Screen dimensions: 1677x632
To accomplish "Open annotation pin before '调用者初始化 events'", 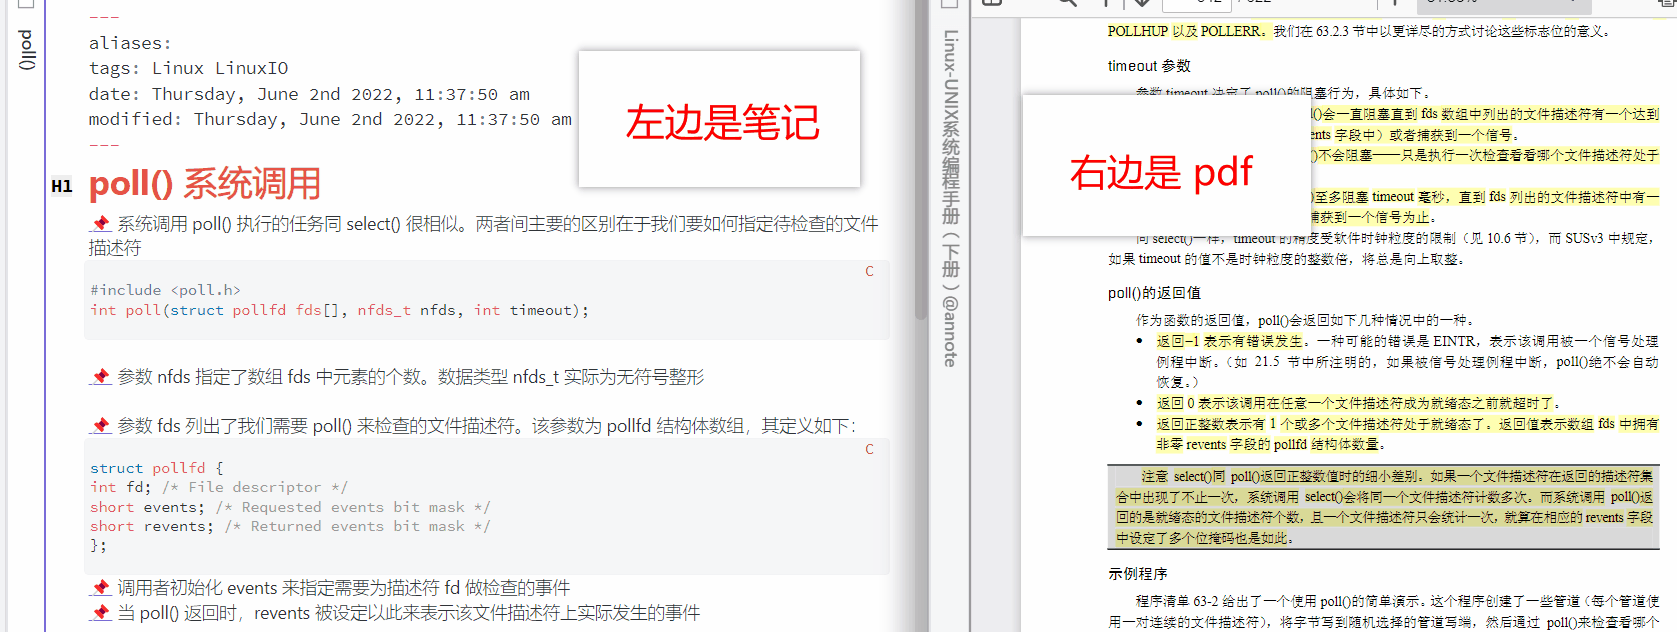I will tap(100, 587).
